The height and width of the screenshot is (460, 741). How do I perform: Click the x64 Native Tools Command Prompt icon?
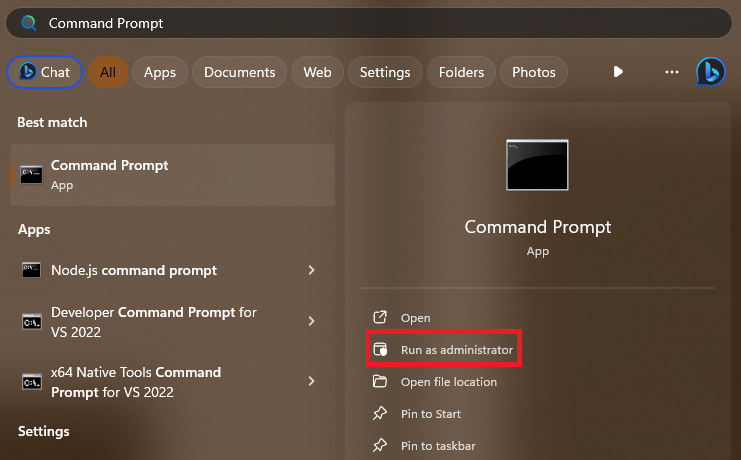click(x=31, y=381)
